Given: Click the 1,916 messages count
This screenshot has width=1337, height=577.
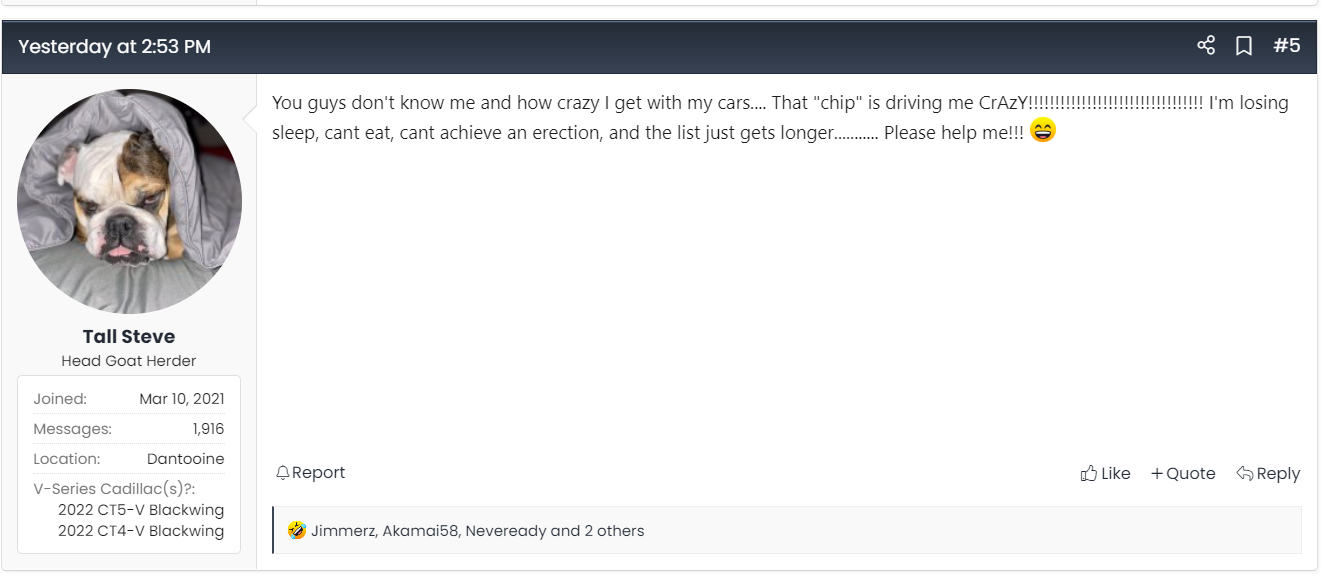Looking at the screenshot, I should click(x=208, y=429).
